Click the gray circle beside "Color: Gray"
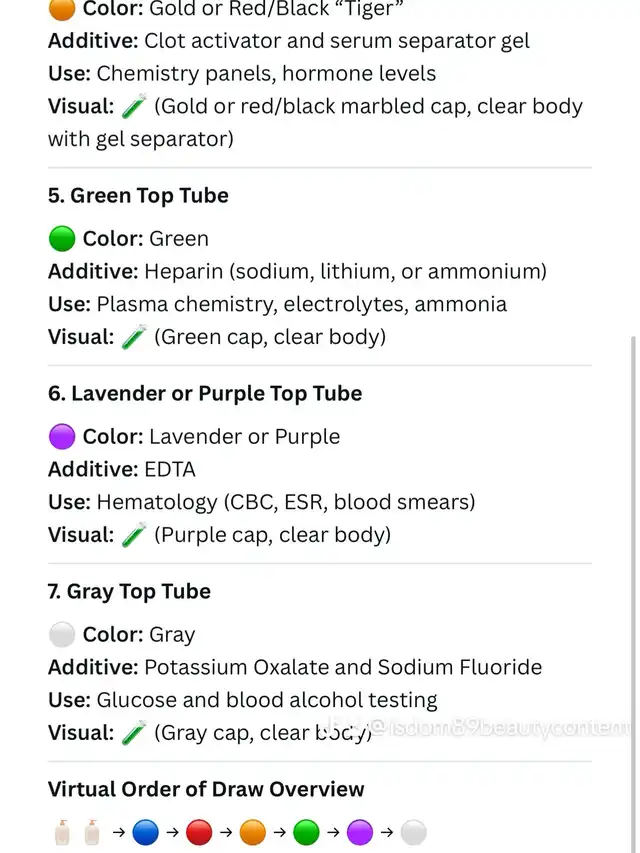This screenshot has height=853, width=640. [62, 635]
